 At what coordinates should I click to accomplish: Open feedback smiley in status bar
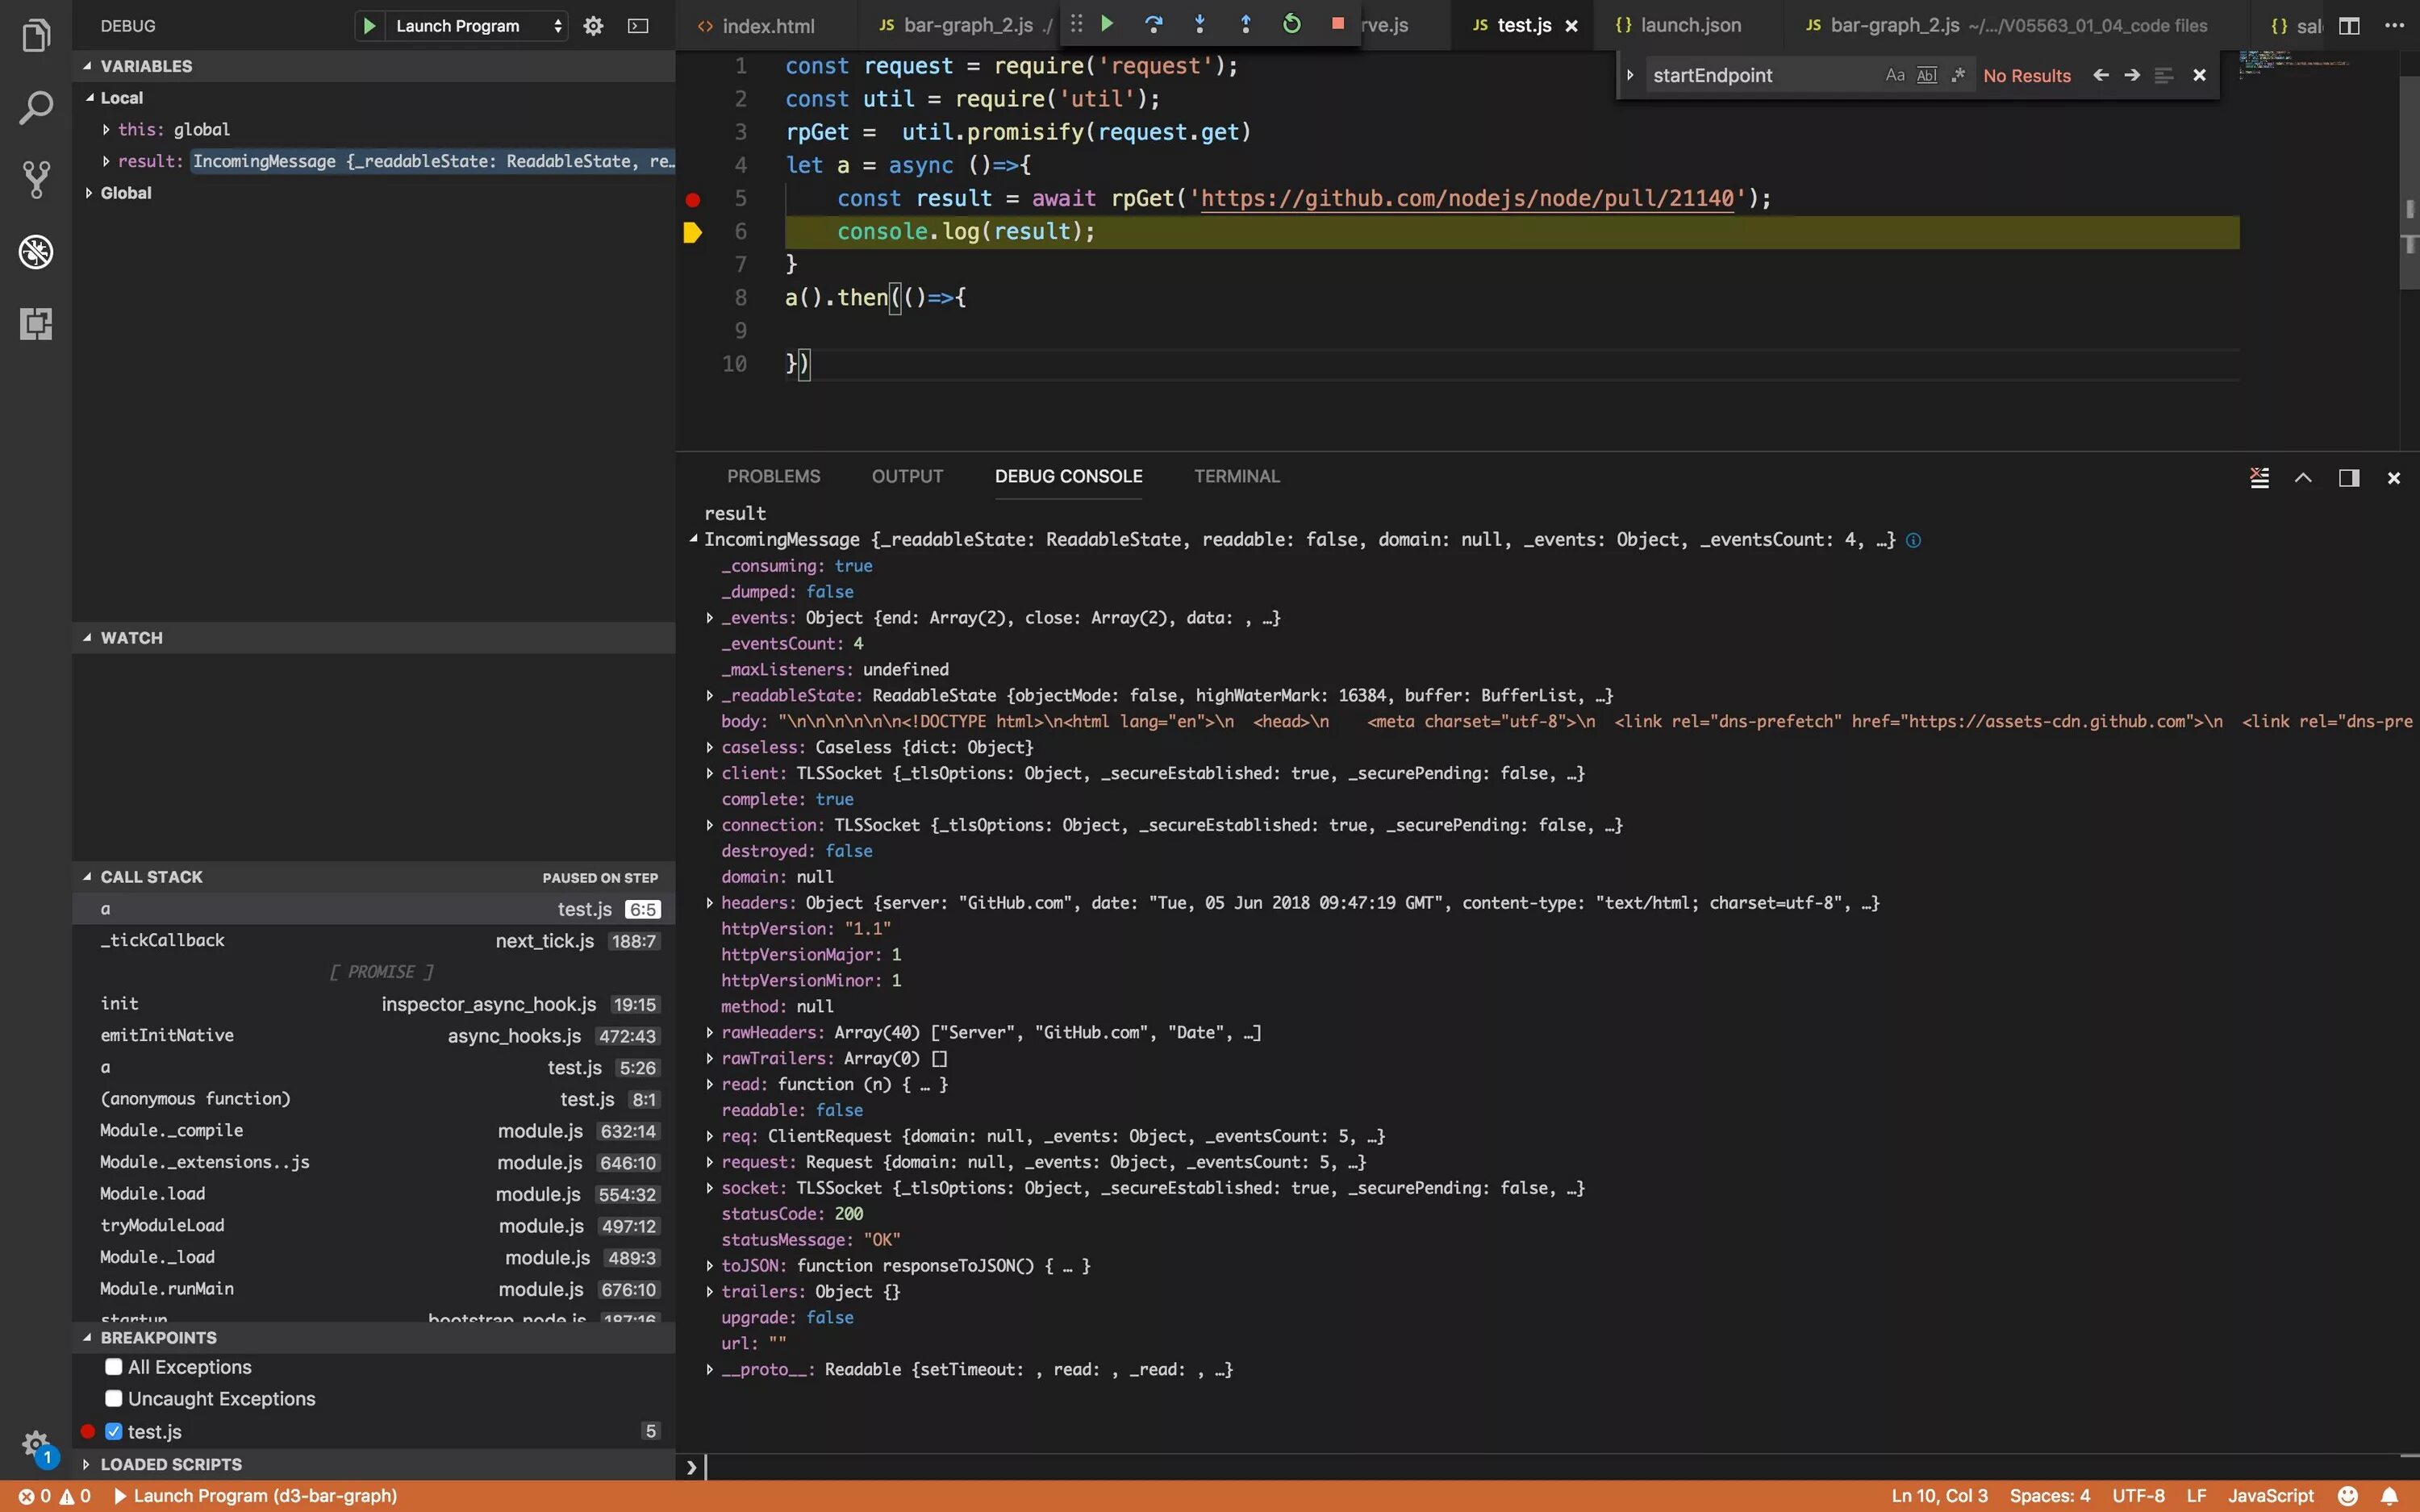[x=2348, y=1496]
